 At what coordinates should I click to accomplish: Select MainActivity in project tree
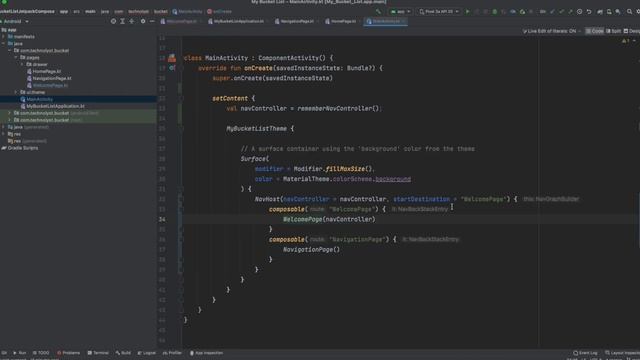39,99
